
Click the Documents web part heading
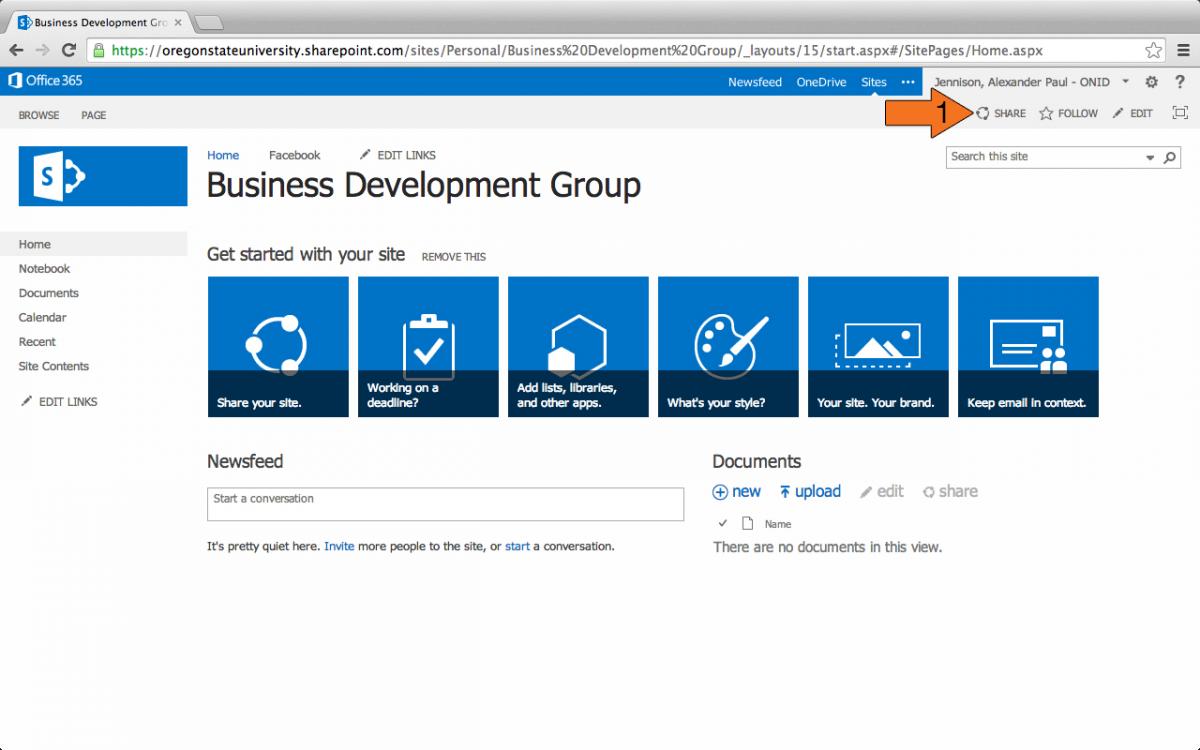coord(757,461)
